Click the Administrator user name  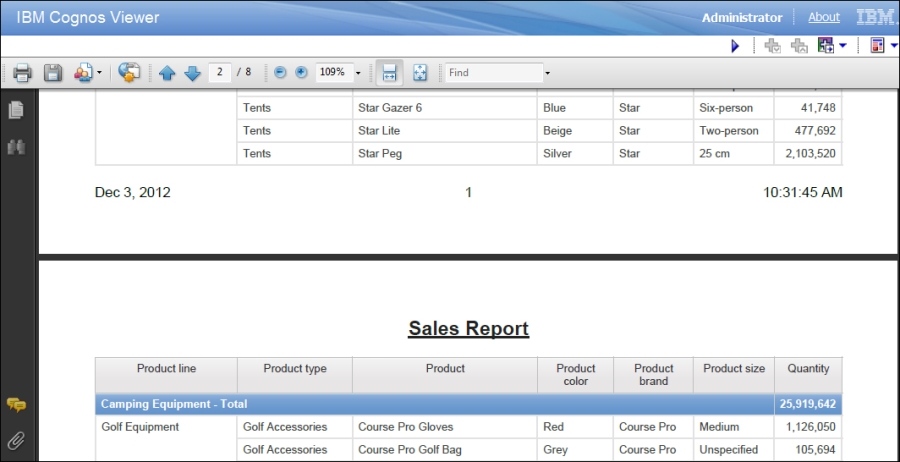pyautogui.click(x=742, y=18)
